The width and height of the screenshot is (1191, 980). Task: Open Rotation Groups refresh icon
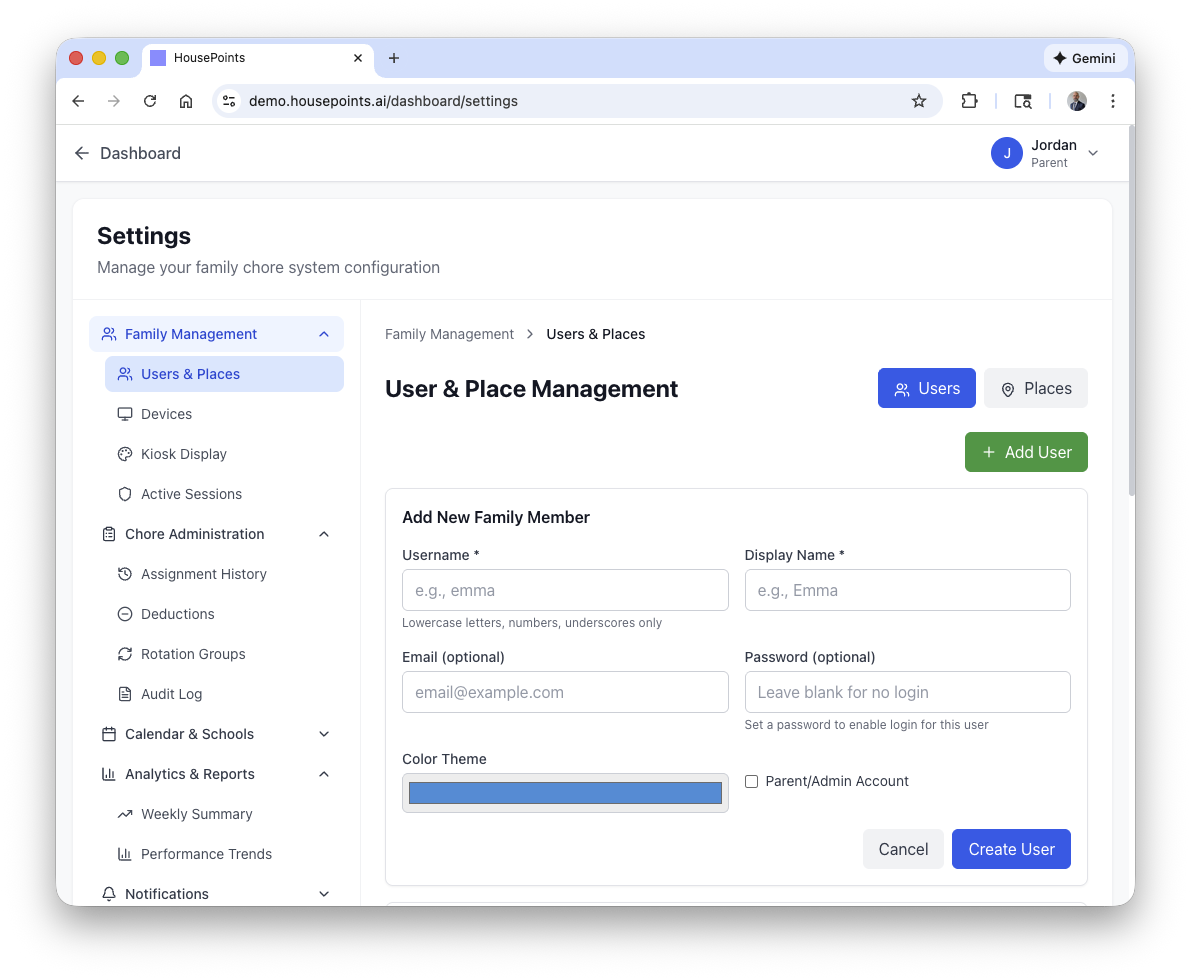125,654
